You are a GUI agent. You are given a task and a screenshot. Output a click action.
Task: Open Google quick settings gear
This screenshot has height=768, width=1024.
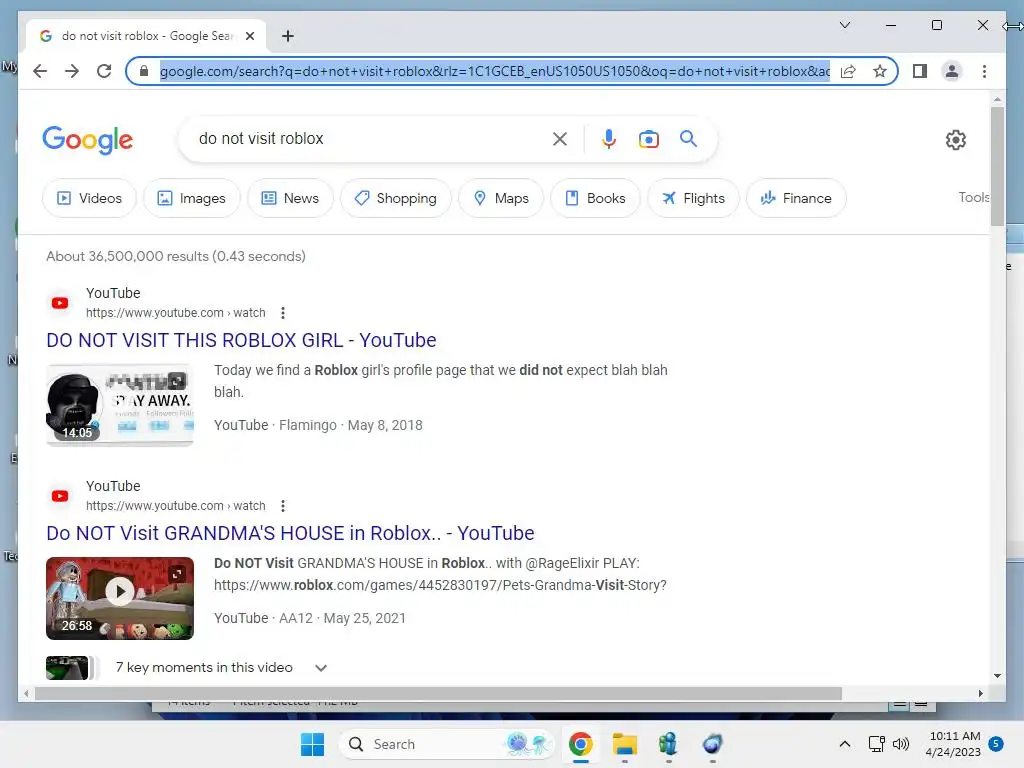click(x=955, y=139)
